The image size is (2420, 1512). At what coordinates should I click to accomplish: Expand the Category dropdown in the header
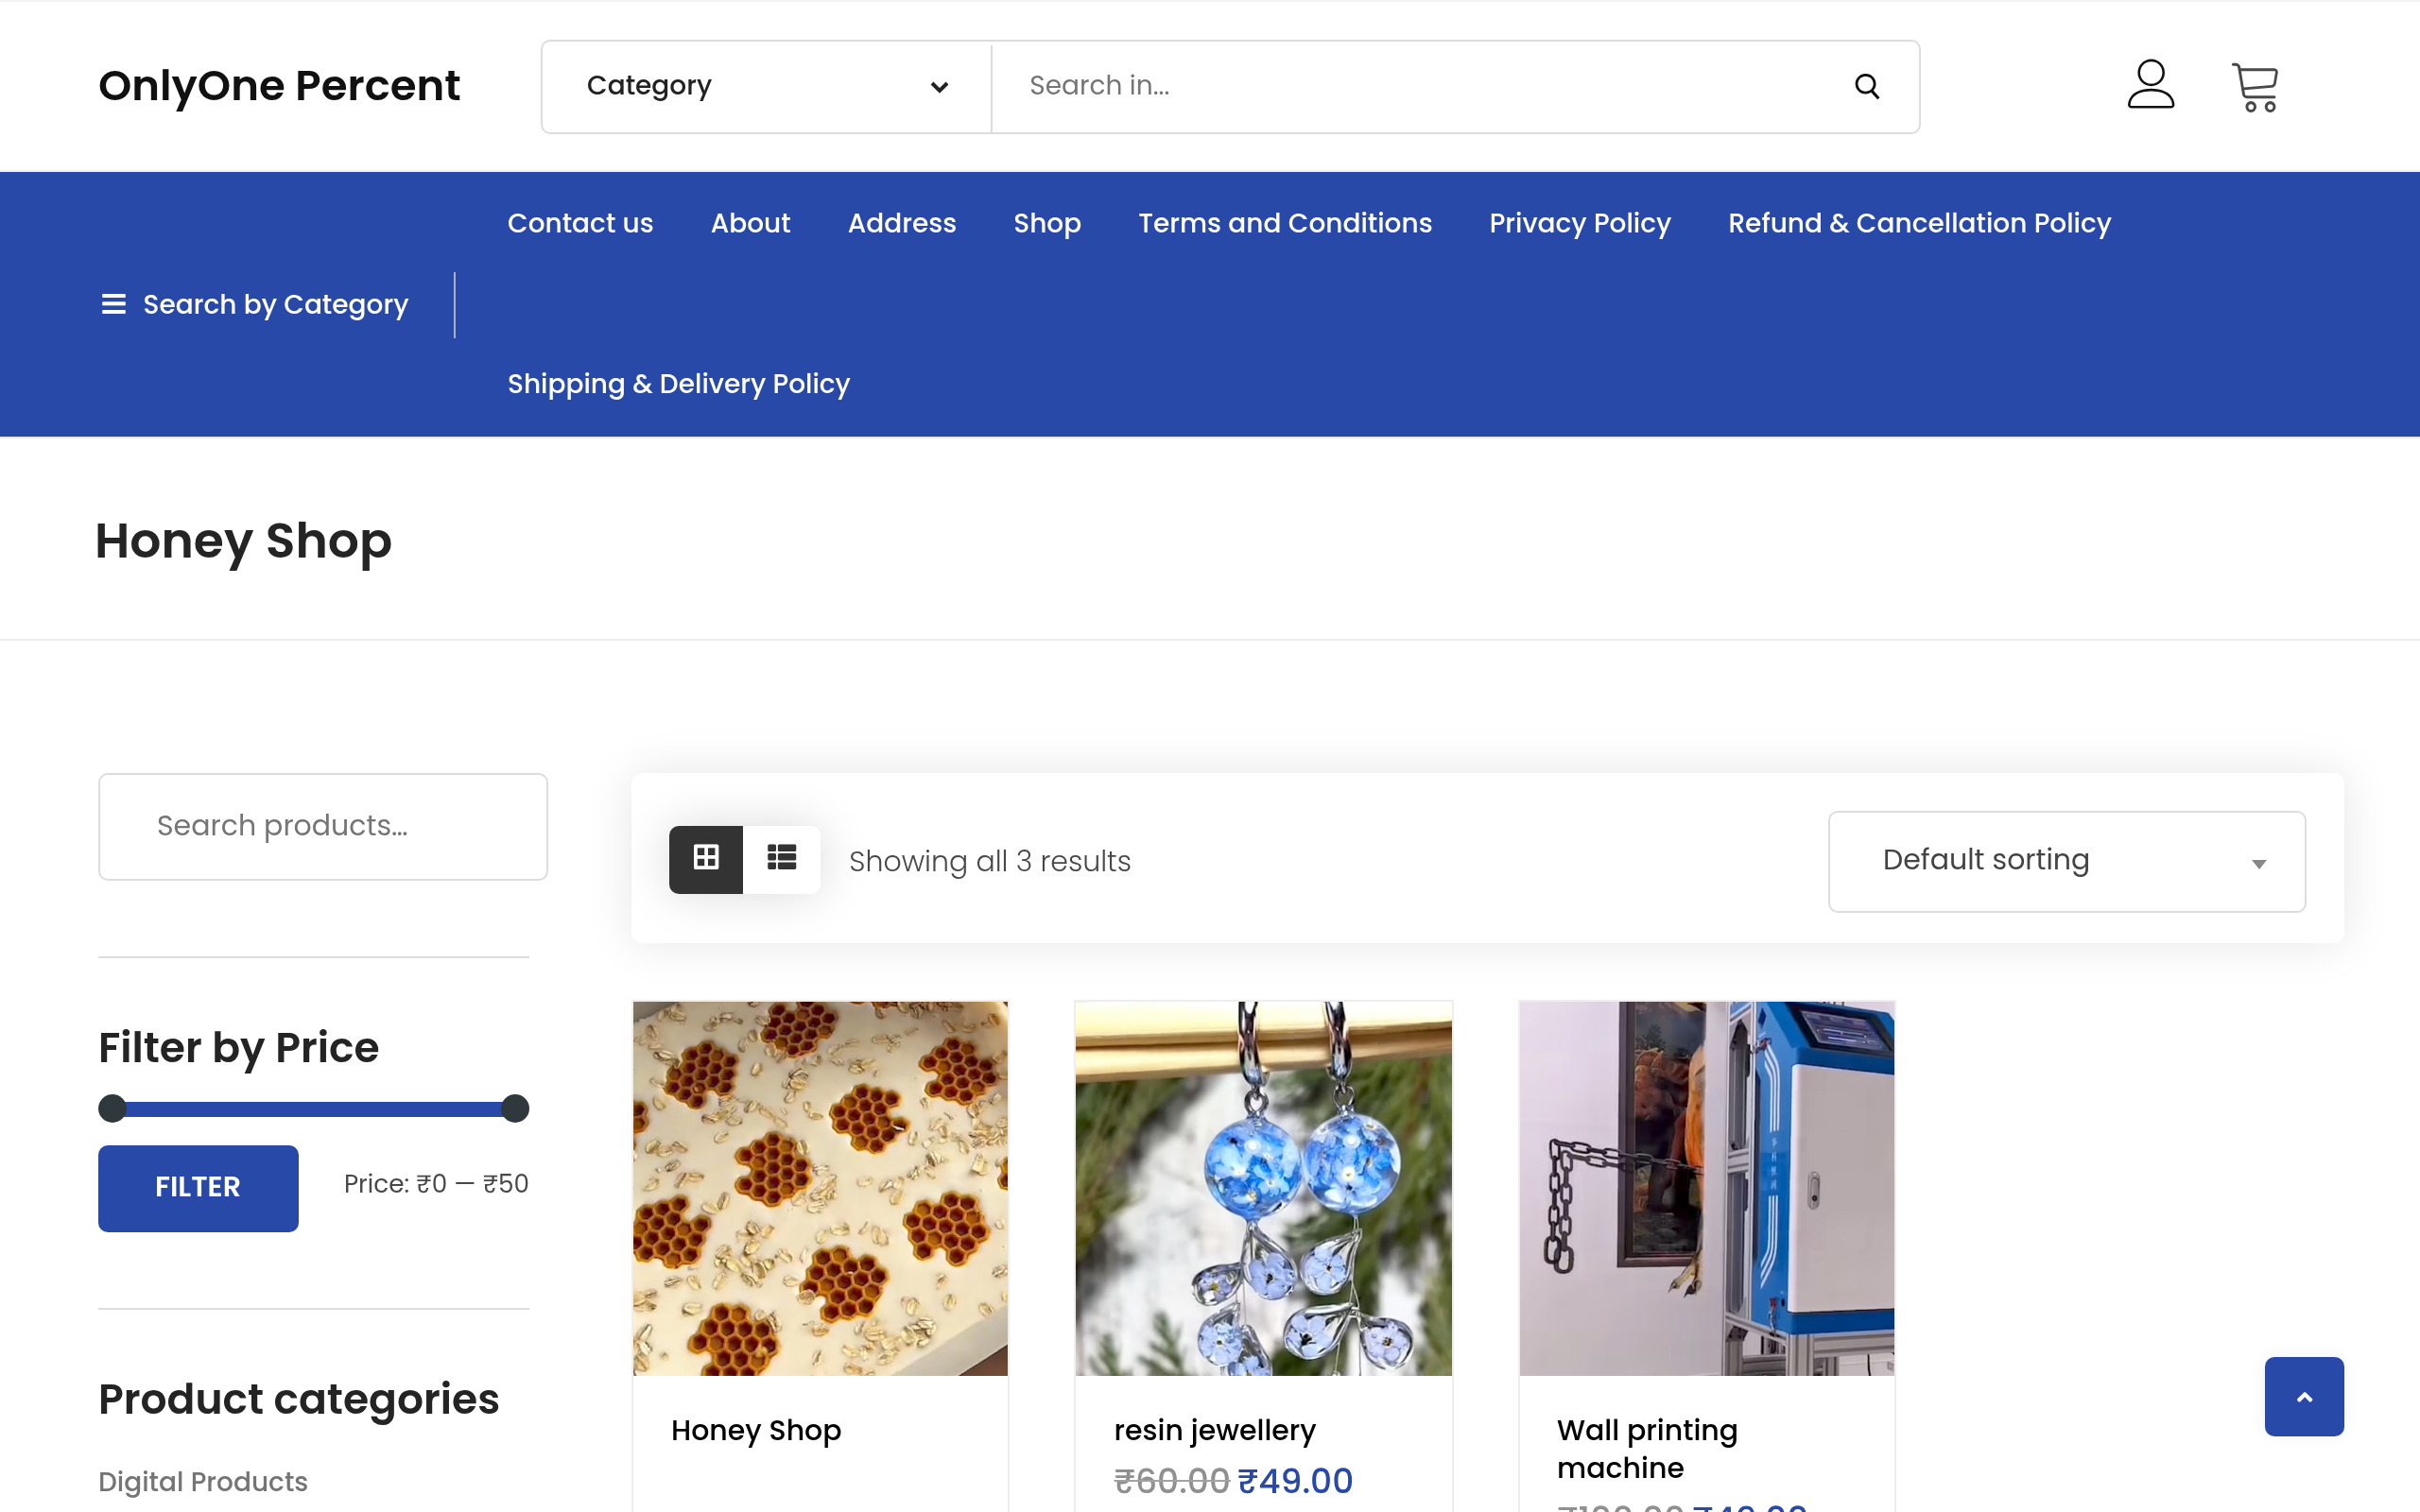(766, 86)
